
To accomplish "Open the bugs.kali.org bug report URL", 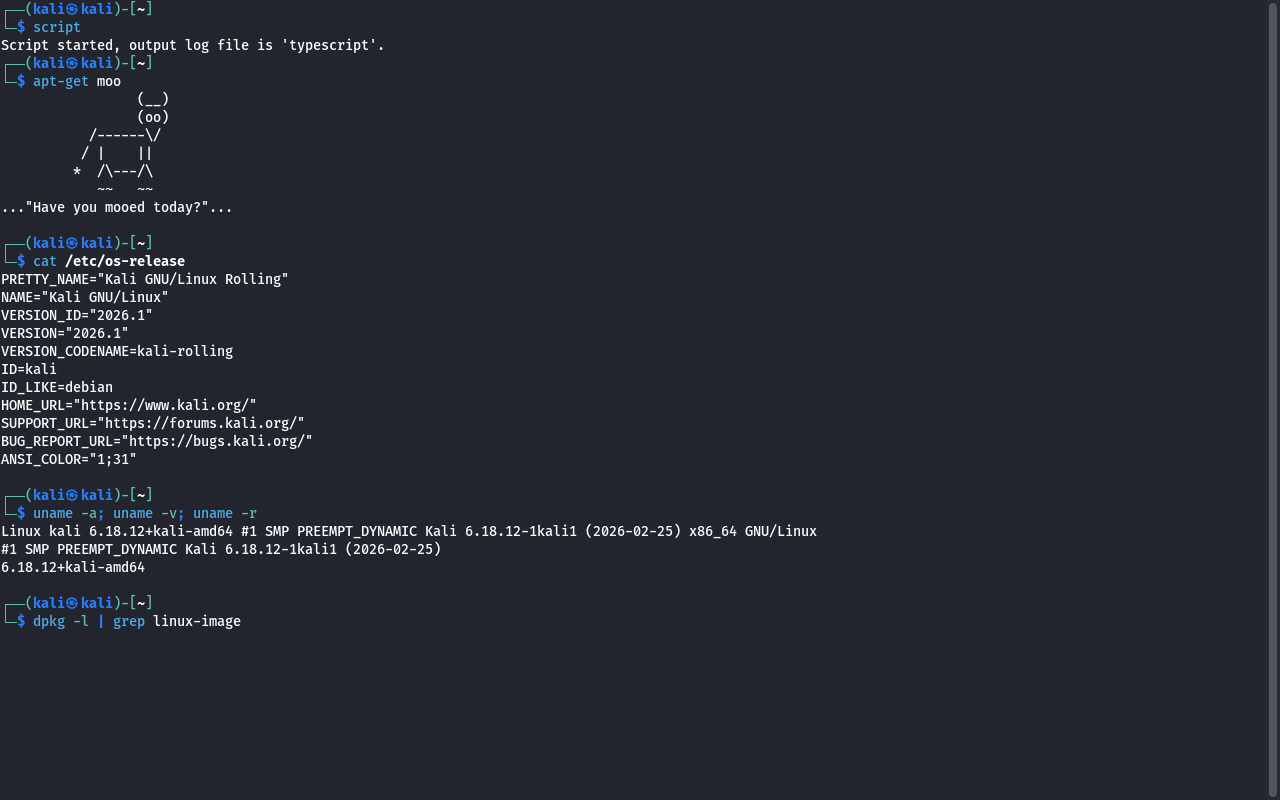I will point(216,441).
